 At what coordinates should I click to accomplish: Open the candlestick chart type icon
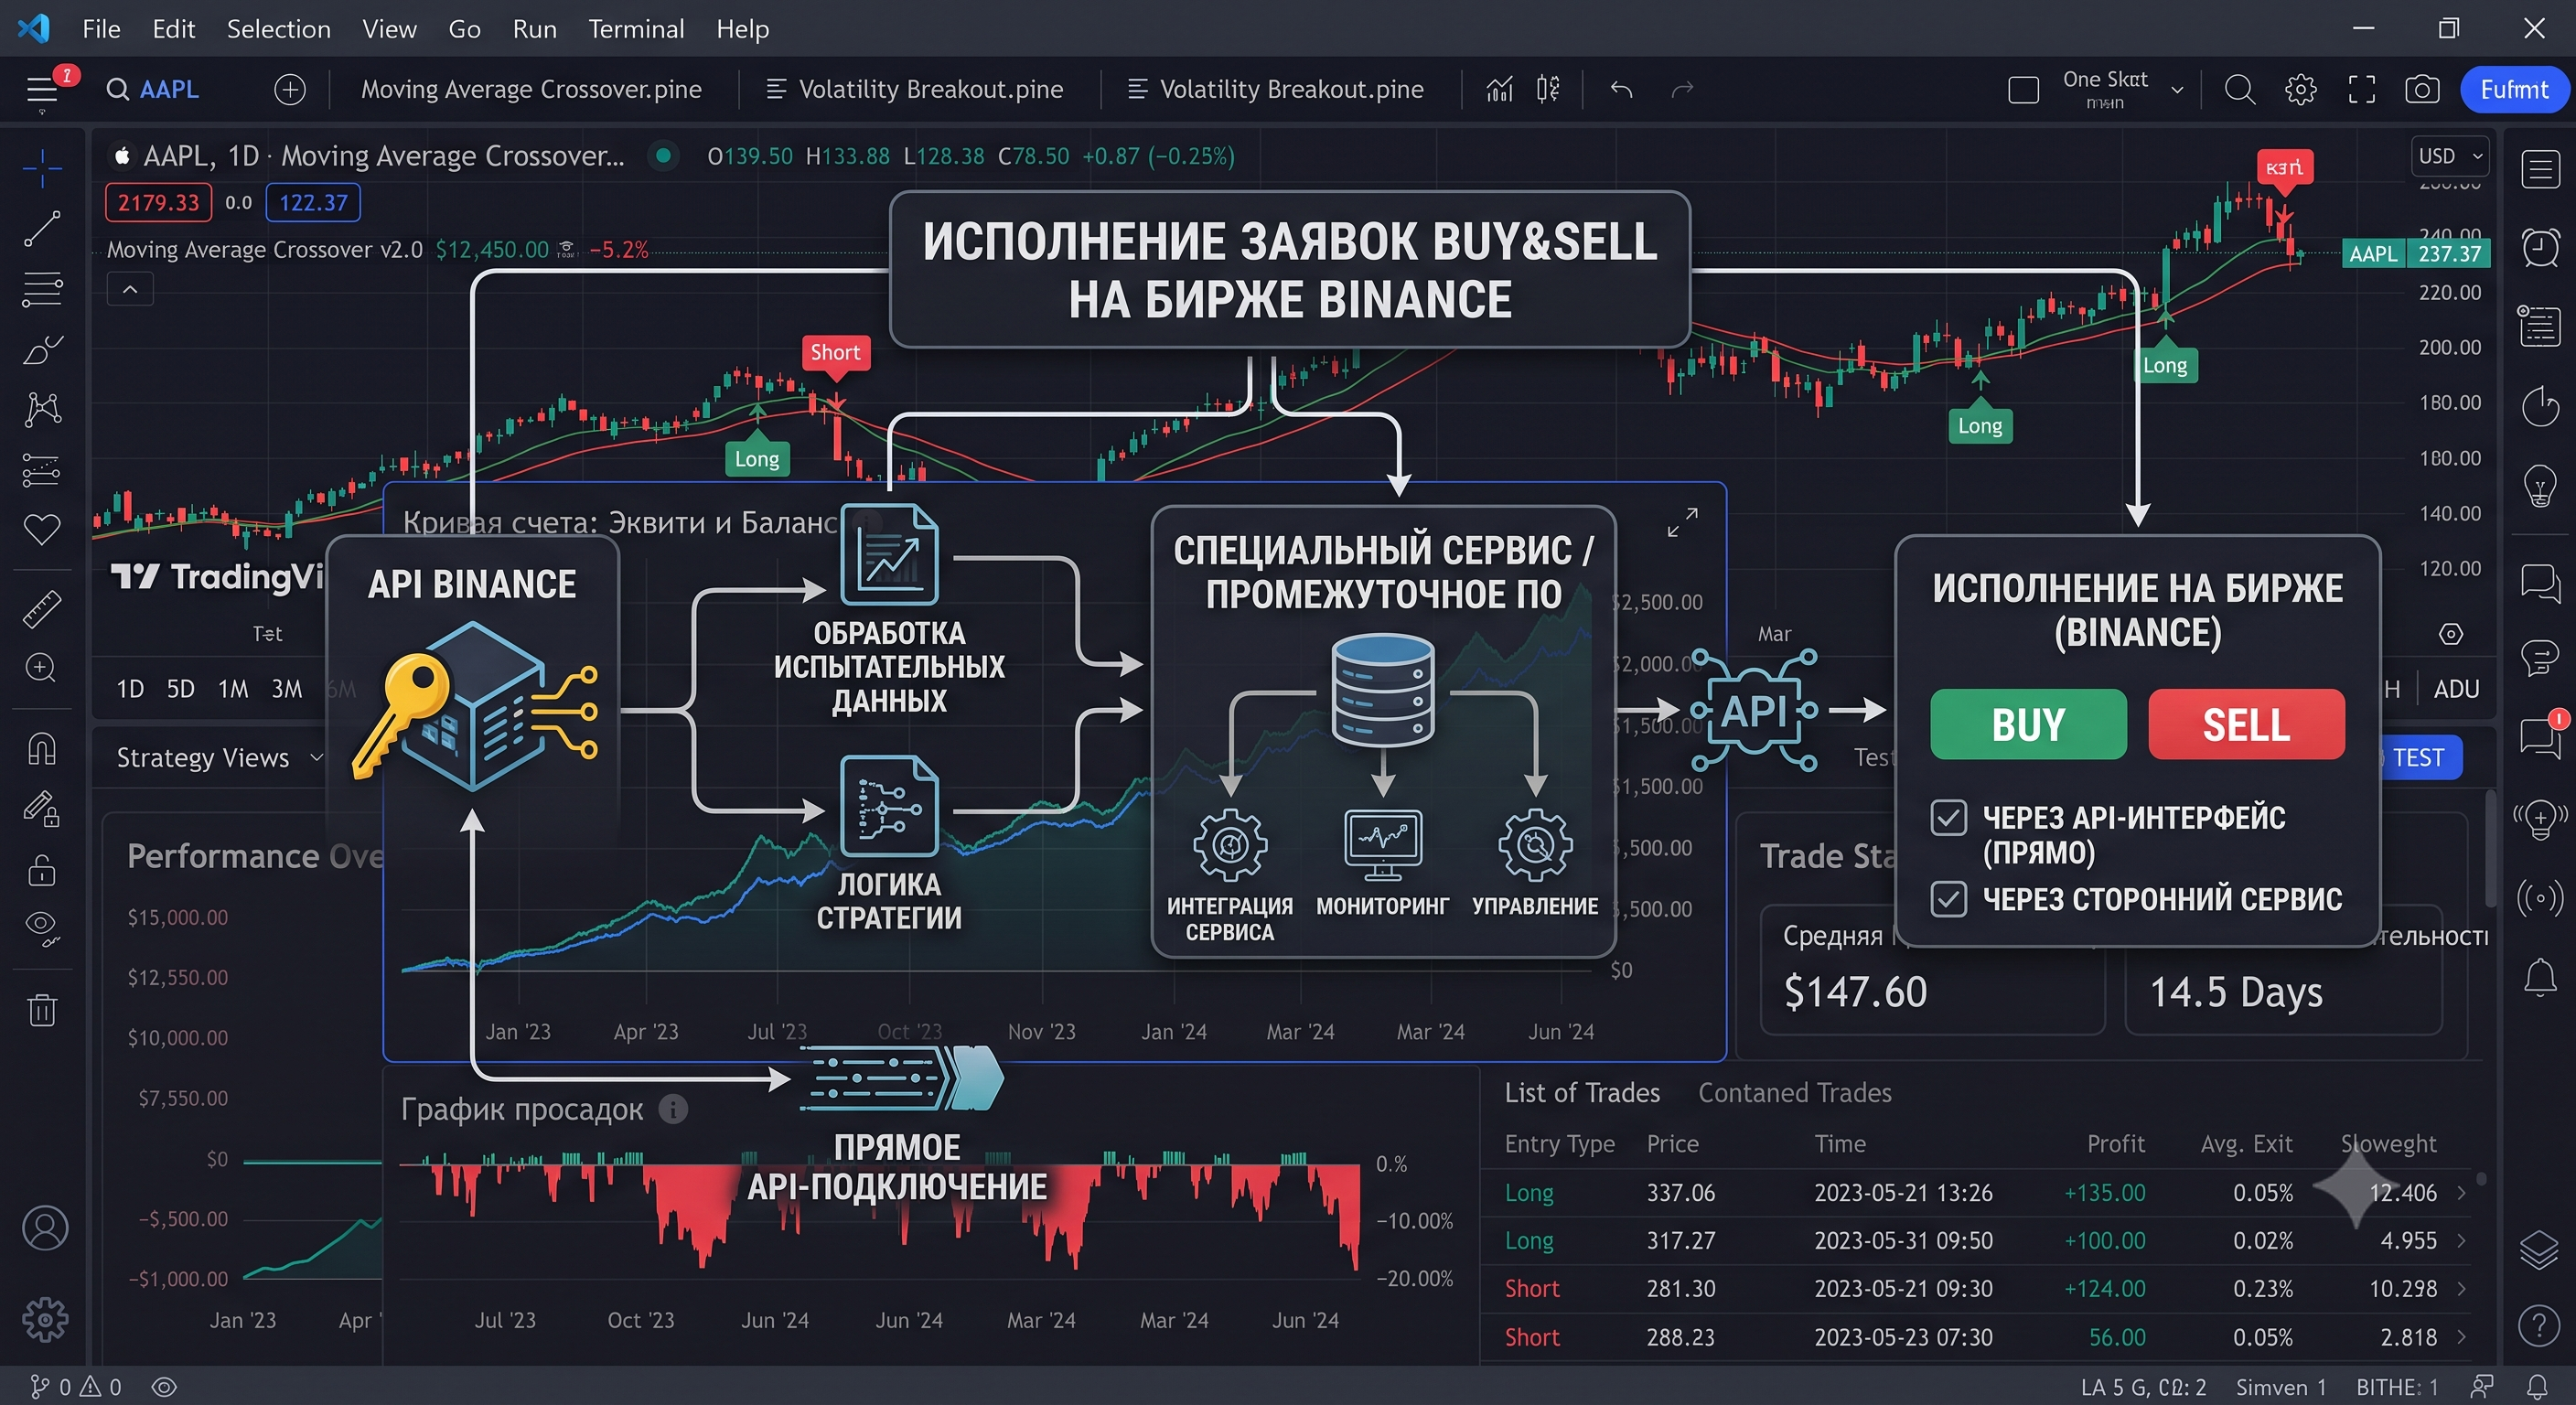[1548, 89]
